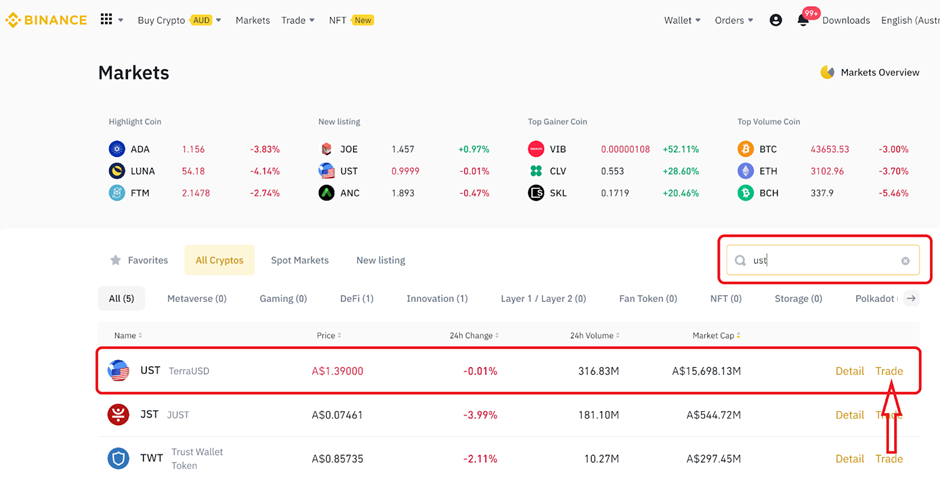The image size is (940, 480).
Task: Sort the table by 24h Volume
Action: coord(595,336)
